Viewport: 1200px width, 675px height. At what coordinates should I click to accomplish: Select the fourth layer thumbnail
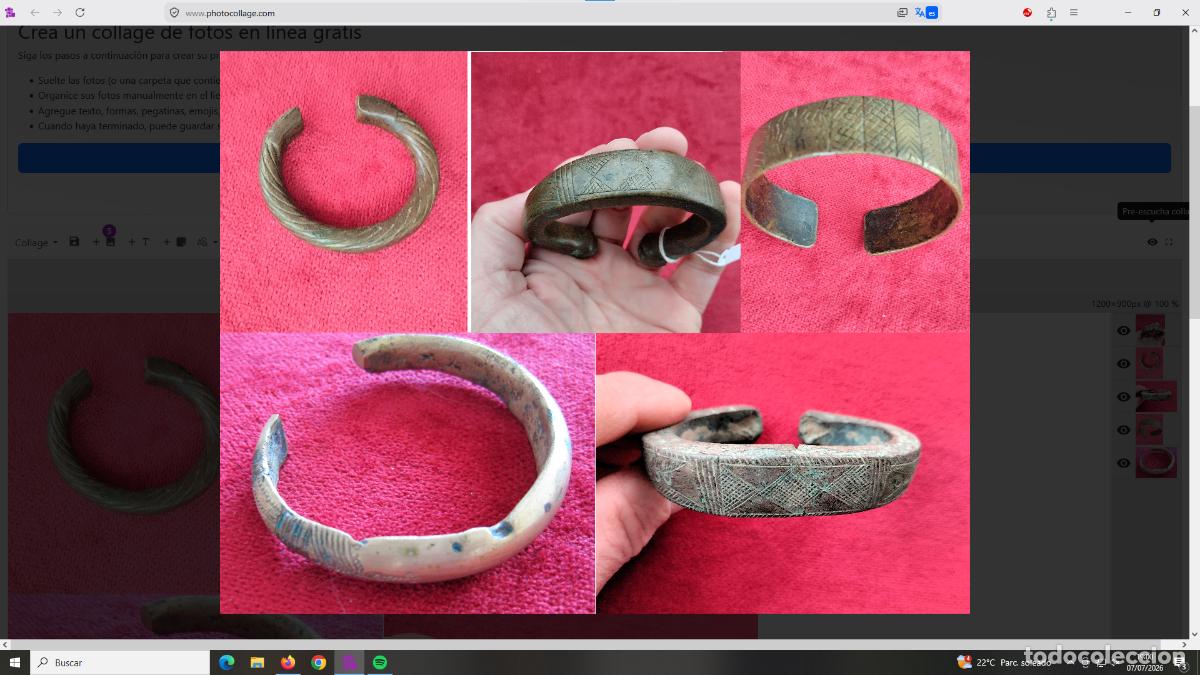1149,429
